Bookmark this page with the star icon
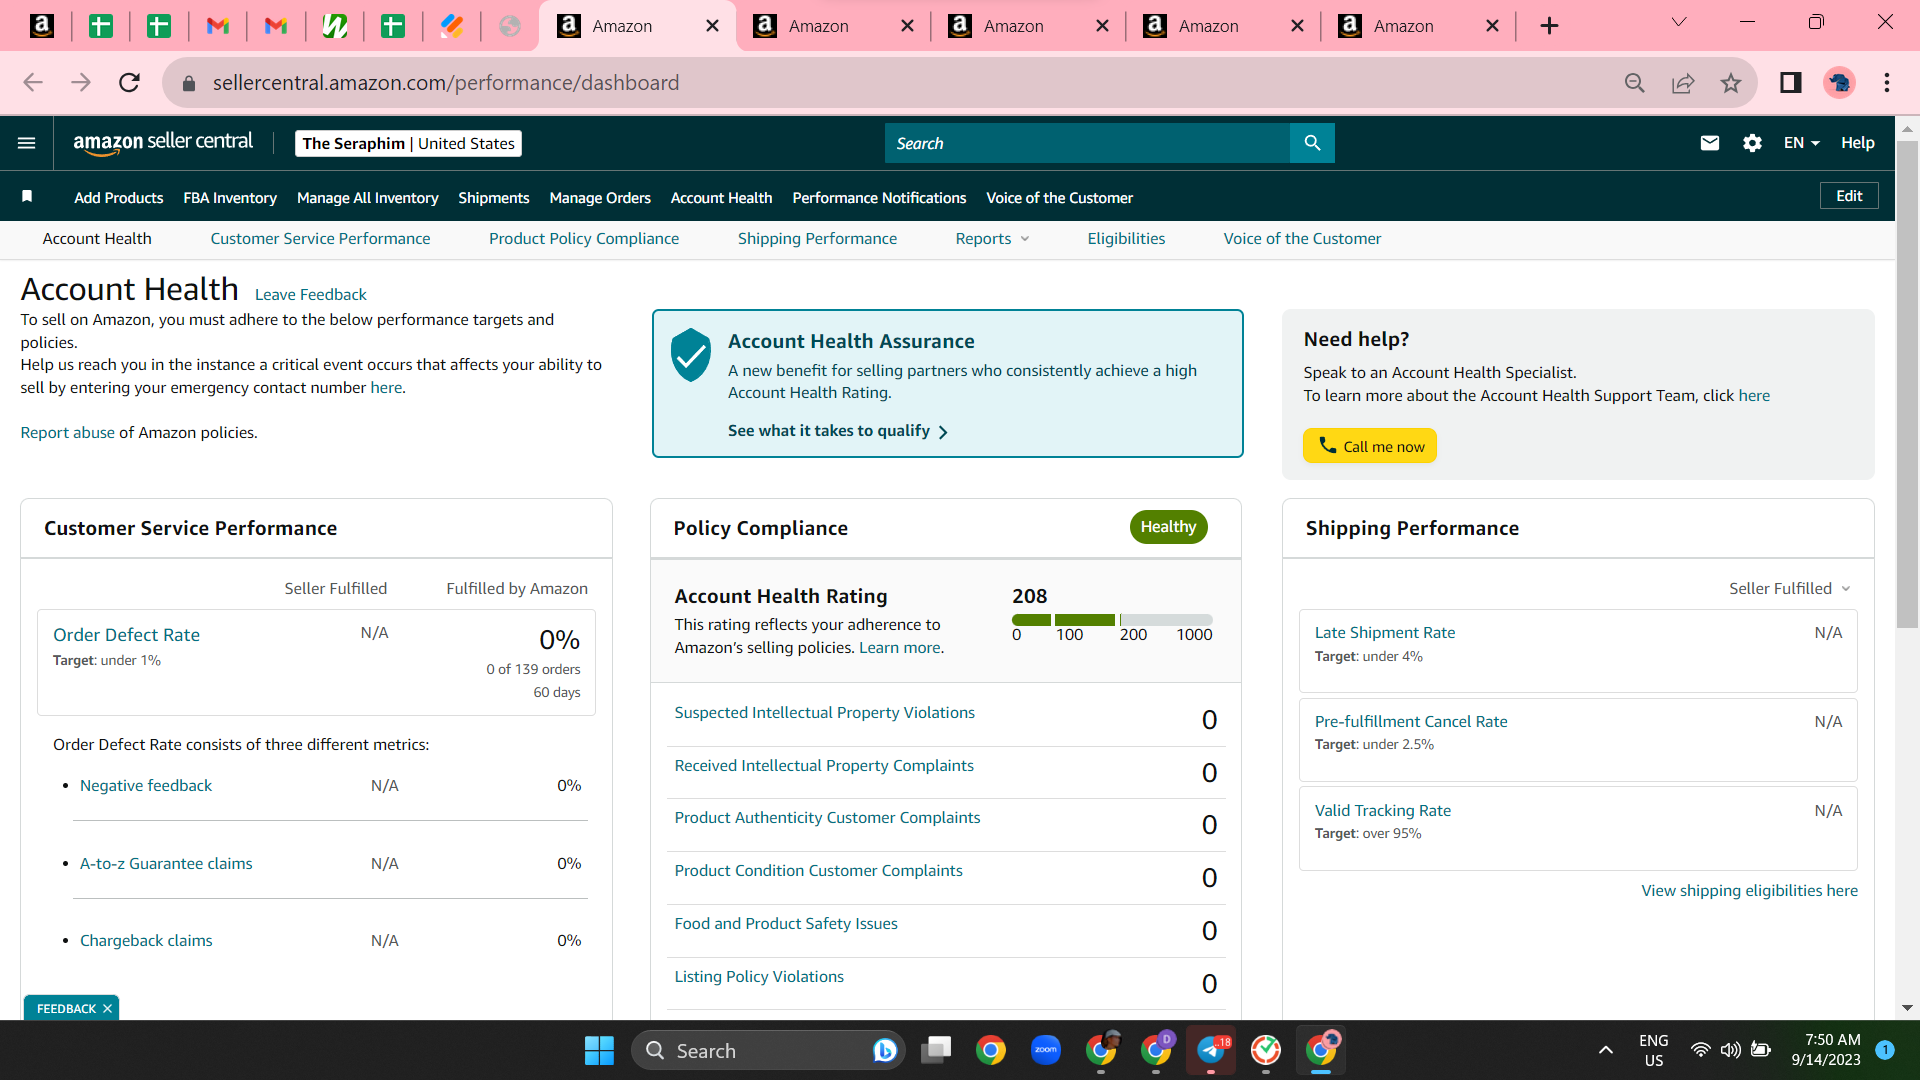The image size is (1920, 1080). [1731, 83]
